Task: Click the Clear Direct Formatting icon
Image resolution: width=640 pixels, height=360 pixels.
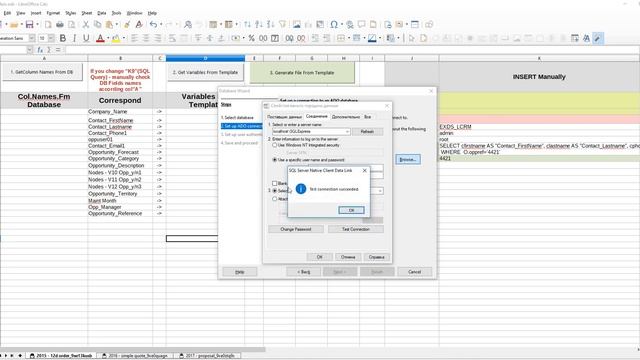Action: coord(139,25)
